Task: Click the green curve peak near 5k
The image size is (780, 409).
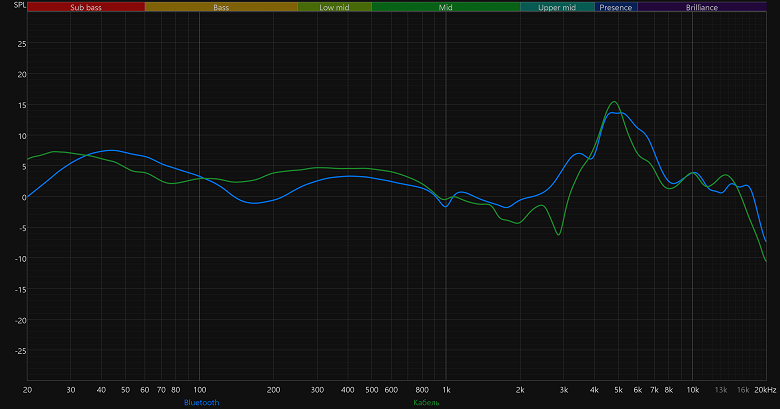Action: pyautogui.click(x=614, y=102)
